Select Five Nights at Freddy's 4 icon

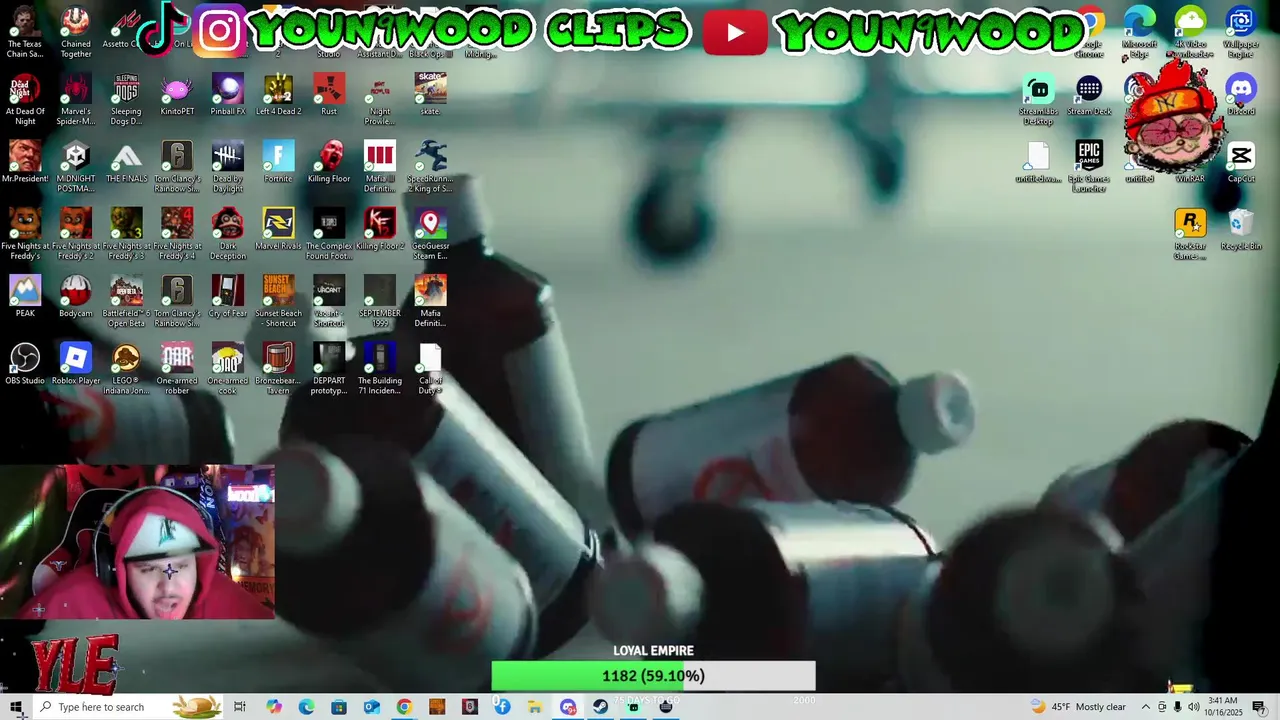pyautogui.click(x=177, y=234)
